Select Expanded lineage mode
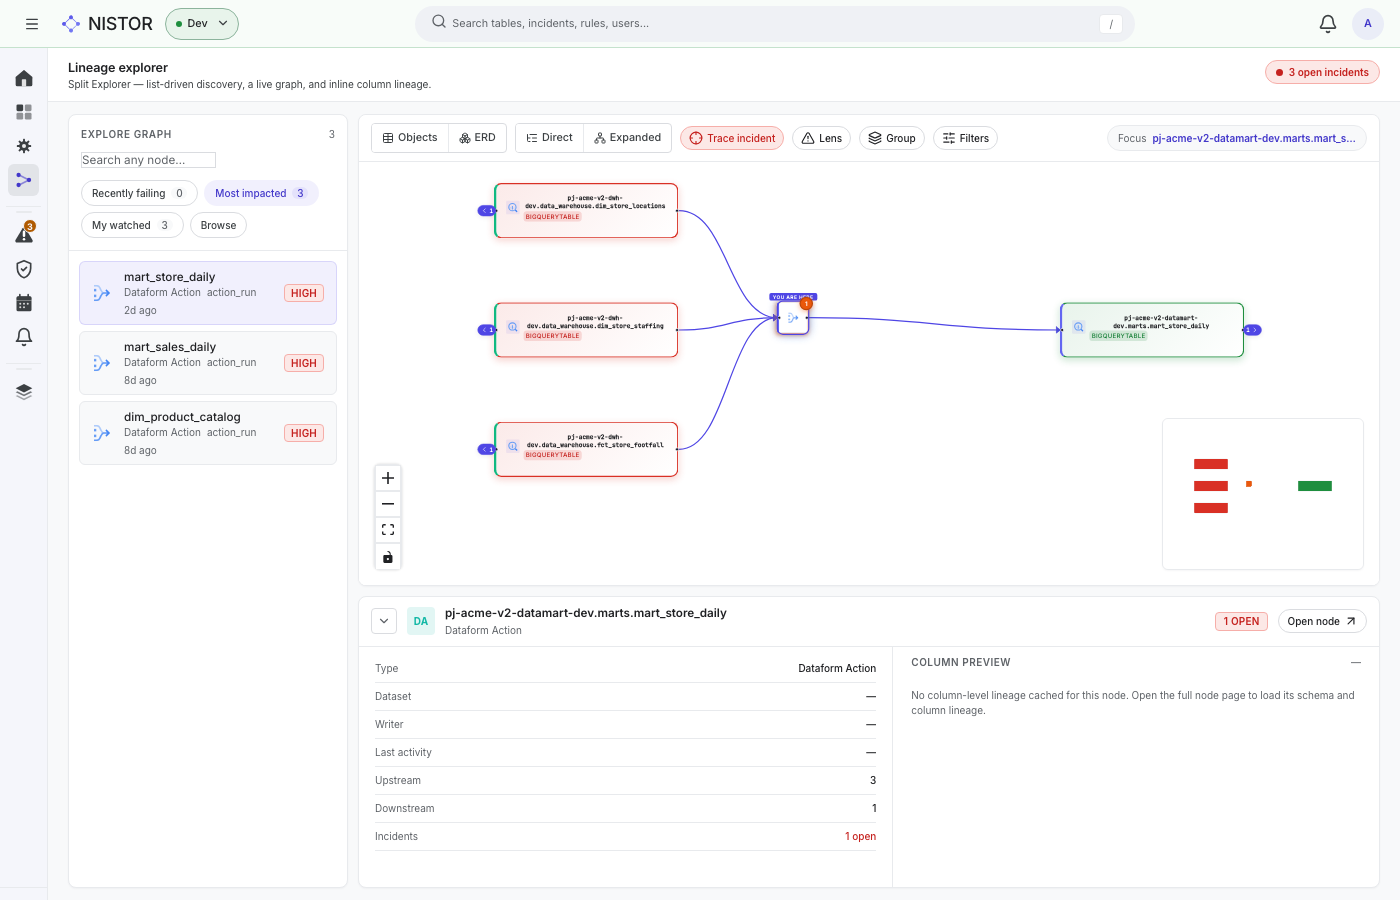Screen dimensions: 1400x900 [627, 138]
